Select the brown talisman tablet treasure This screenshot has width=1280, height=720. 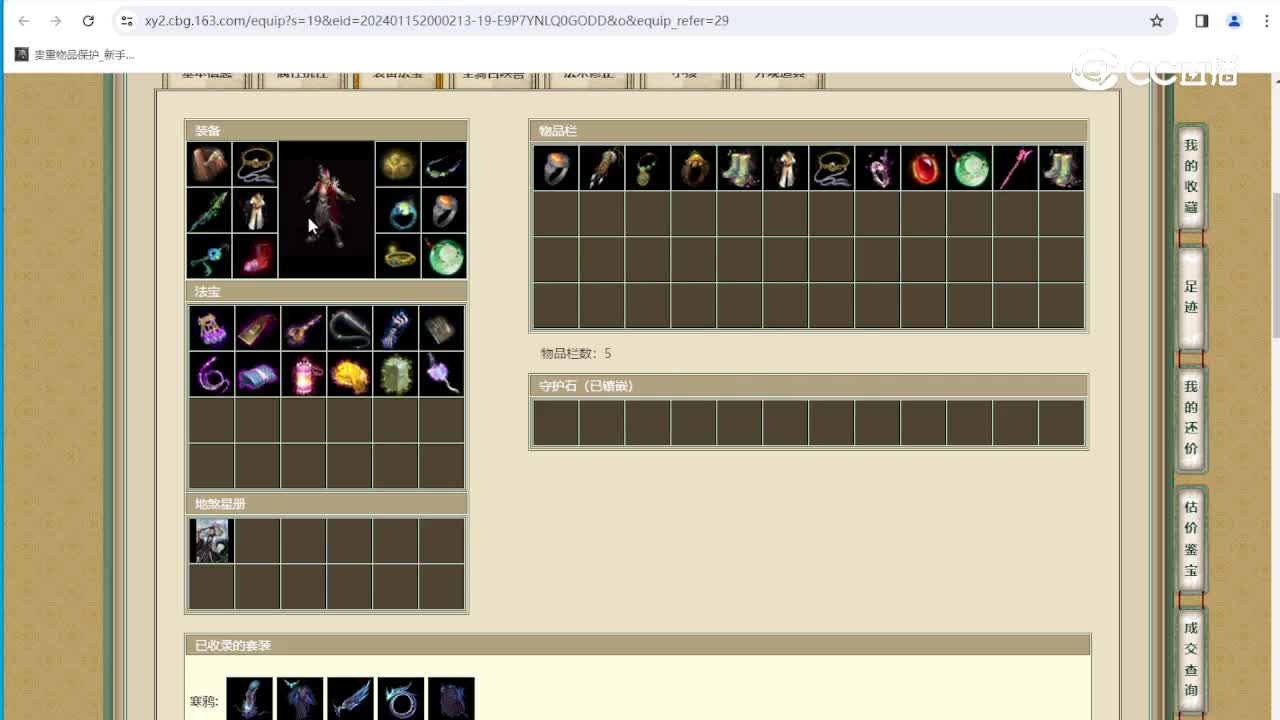click(257, 328)
